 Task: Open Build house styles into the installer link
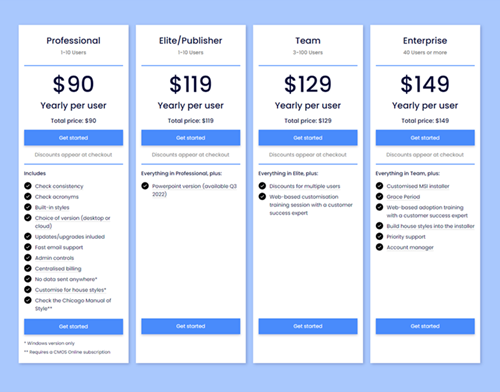430,226
